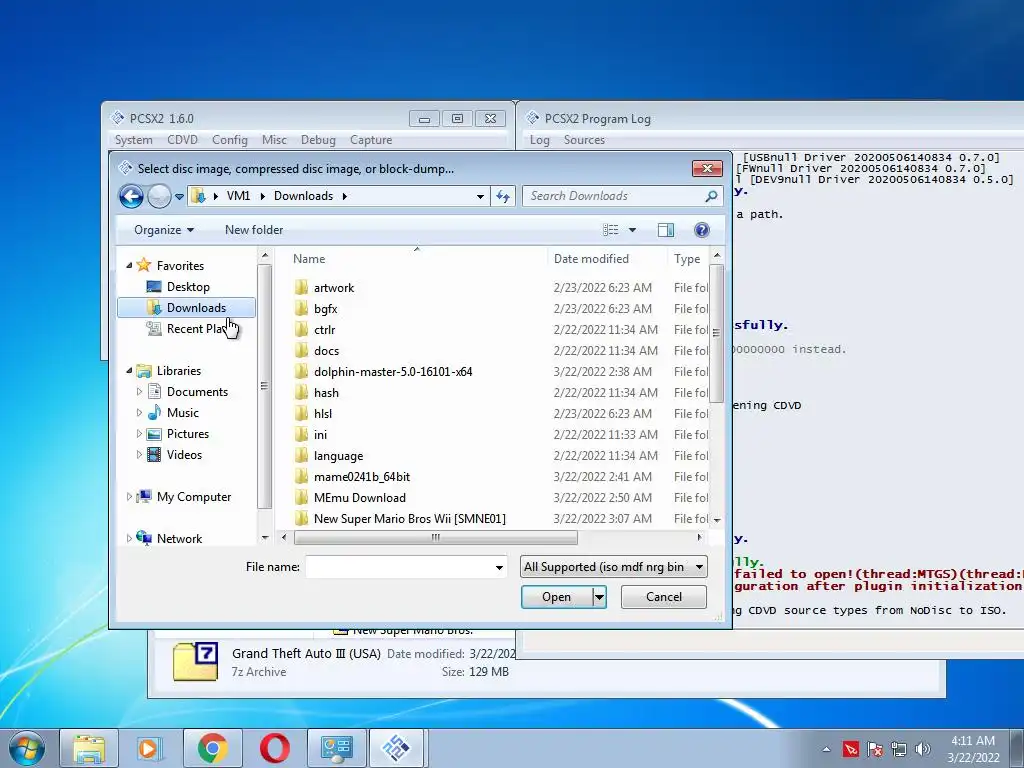The image size is (1024, 768).
Task: Click the Cancel button
Action: [664, 597]
